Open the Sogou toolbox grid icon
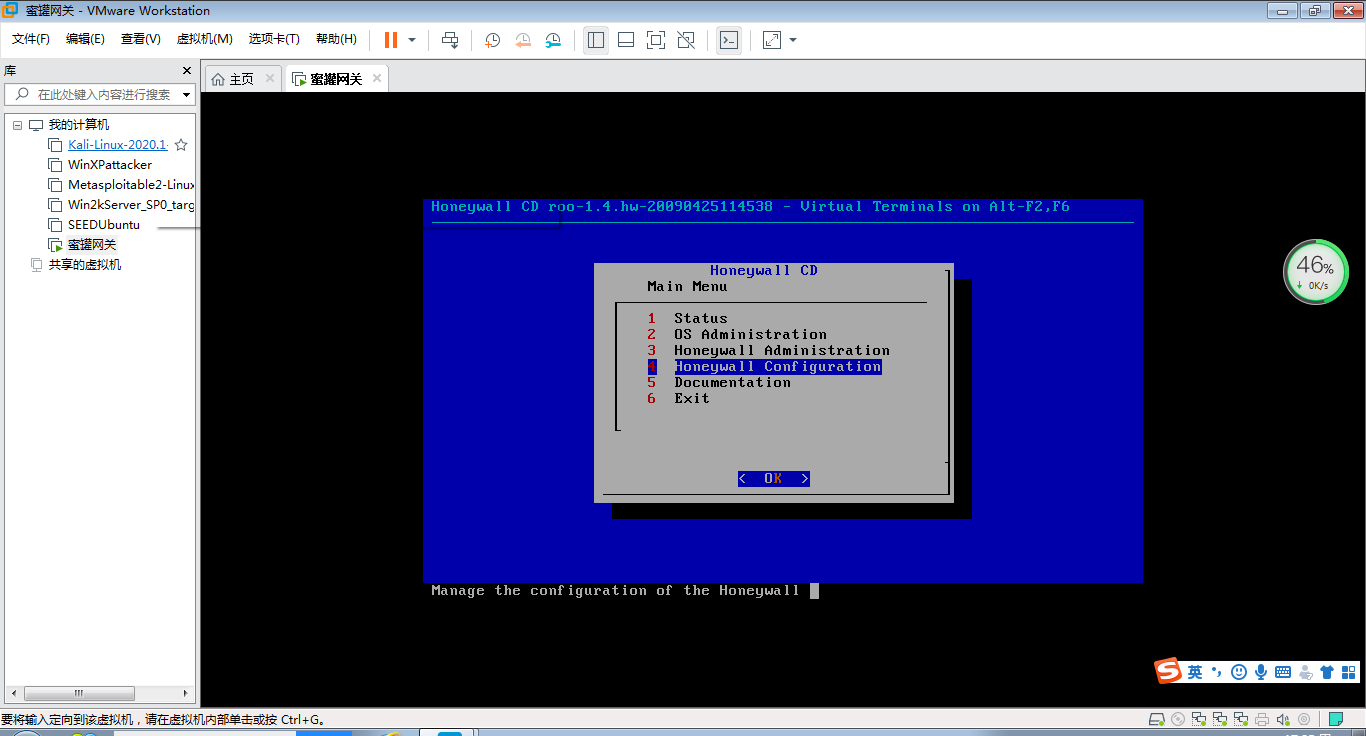Screen dimensions: 1366x736 click(1349, 672)
